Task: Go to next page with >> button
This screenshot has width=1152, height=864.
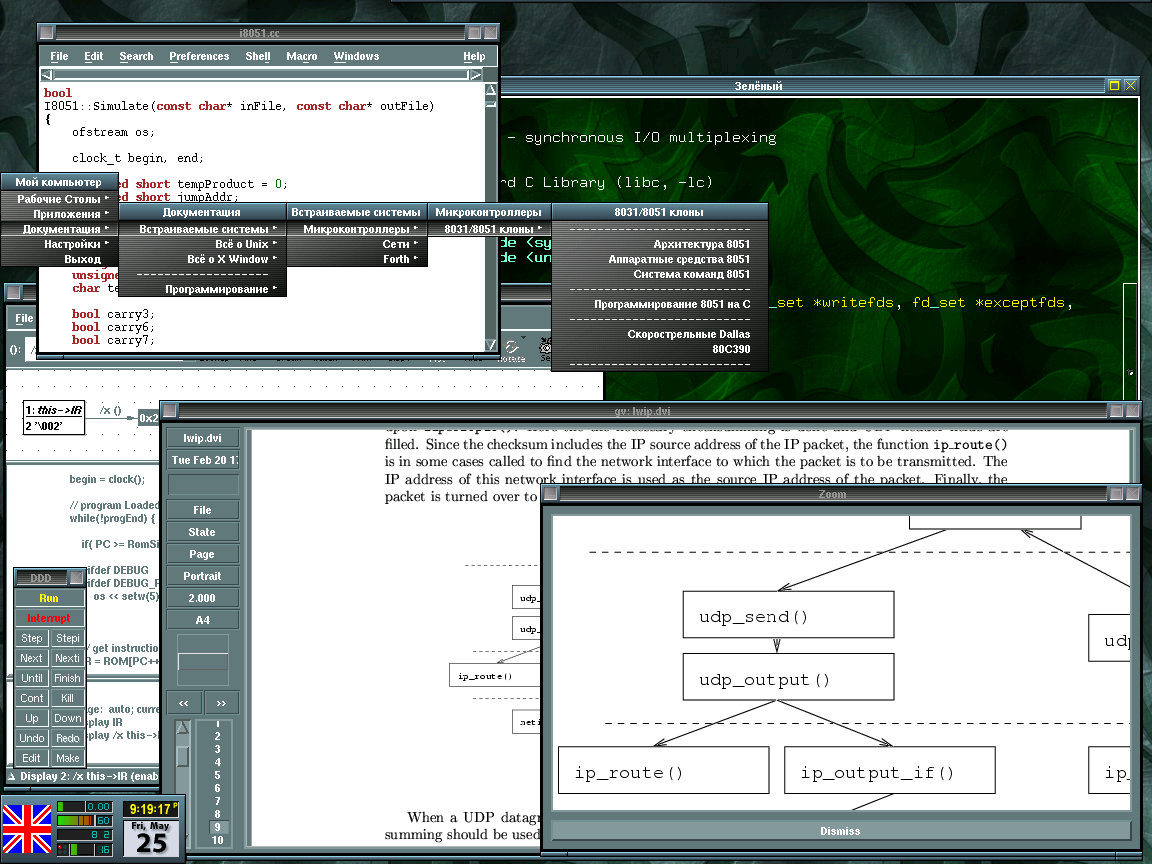Action: (221, 702)
